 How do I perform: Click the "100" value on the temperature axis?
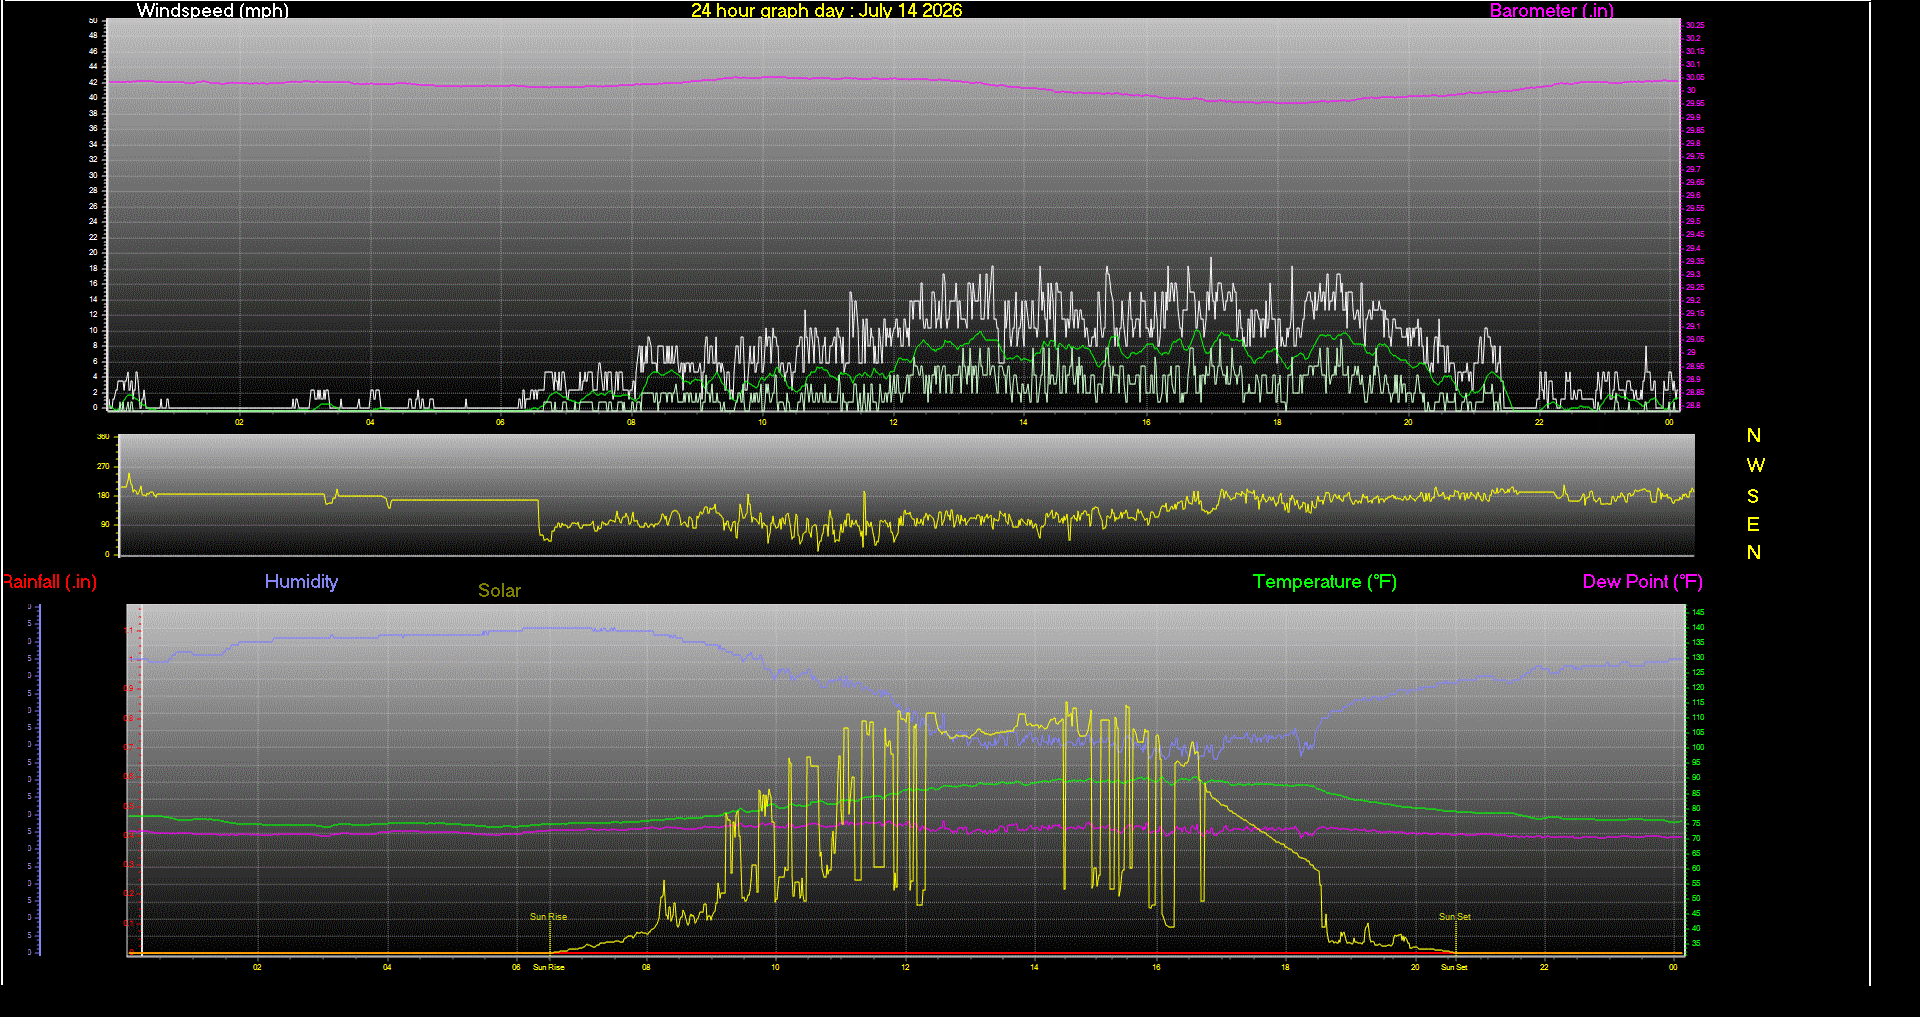click(x=1698, y=748)
